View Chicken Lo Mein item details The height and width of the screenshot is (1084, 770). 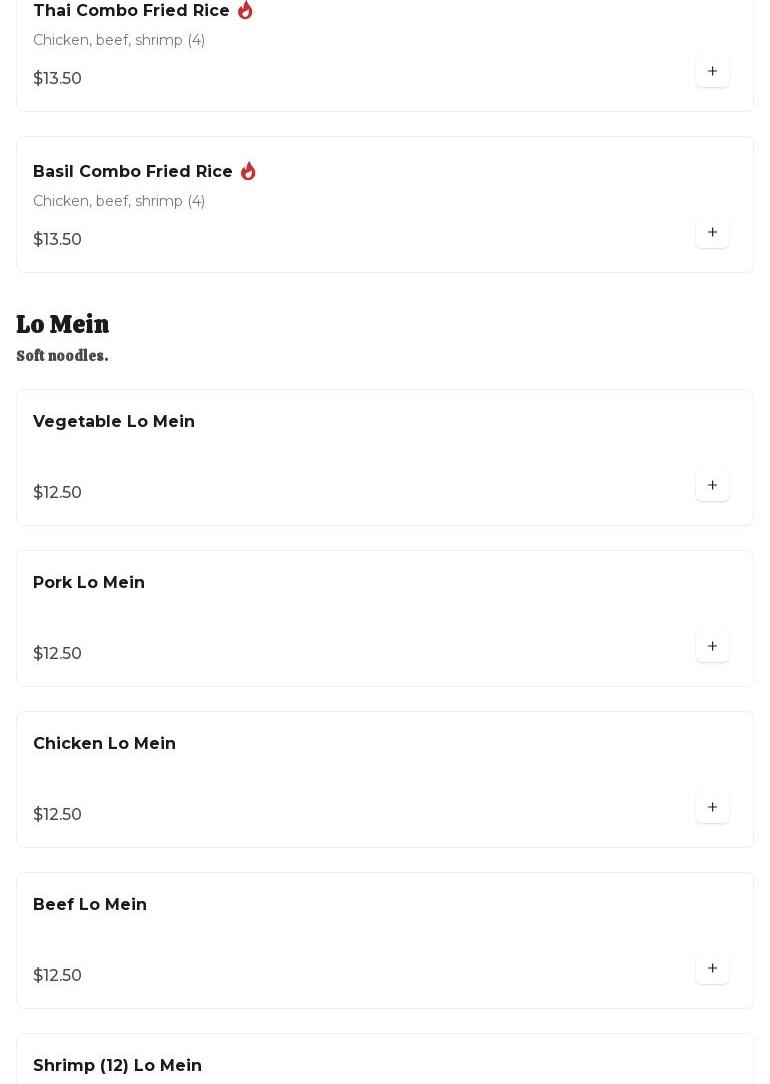point(104,744)
